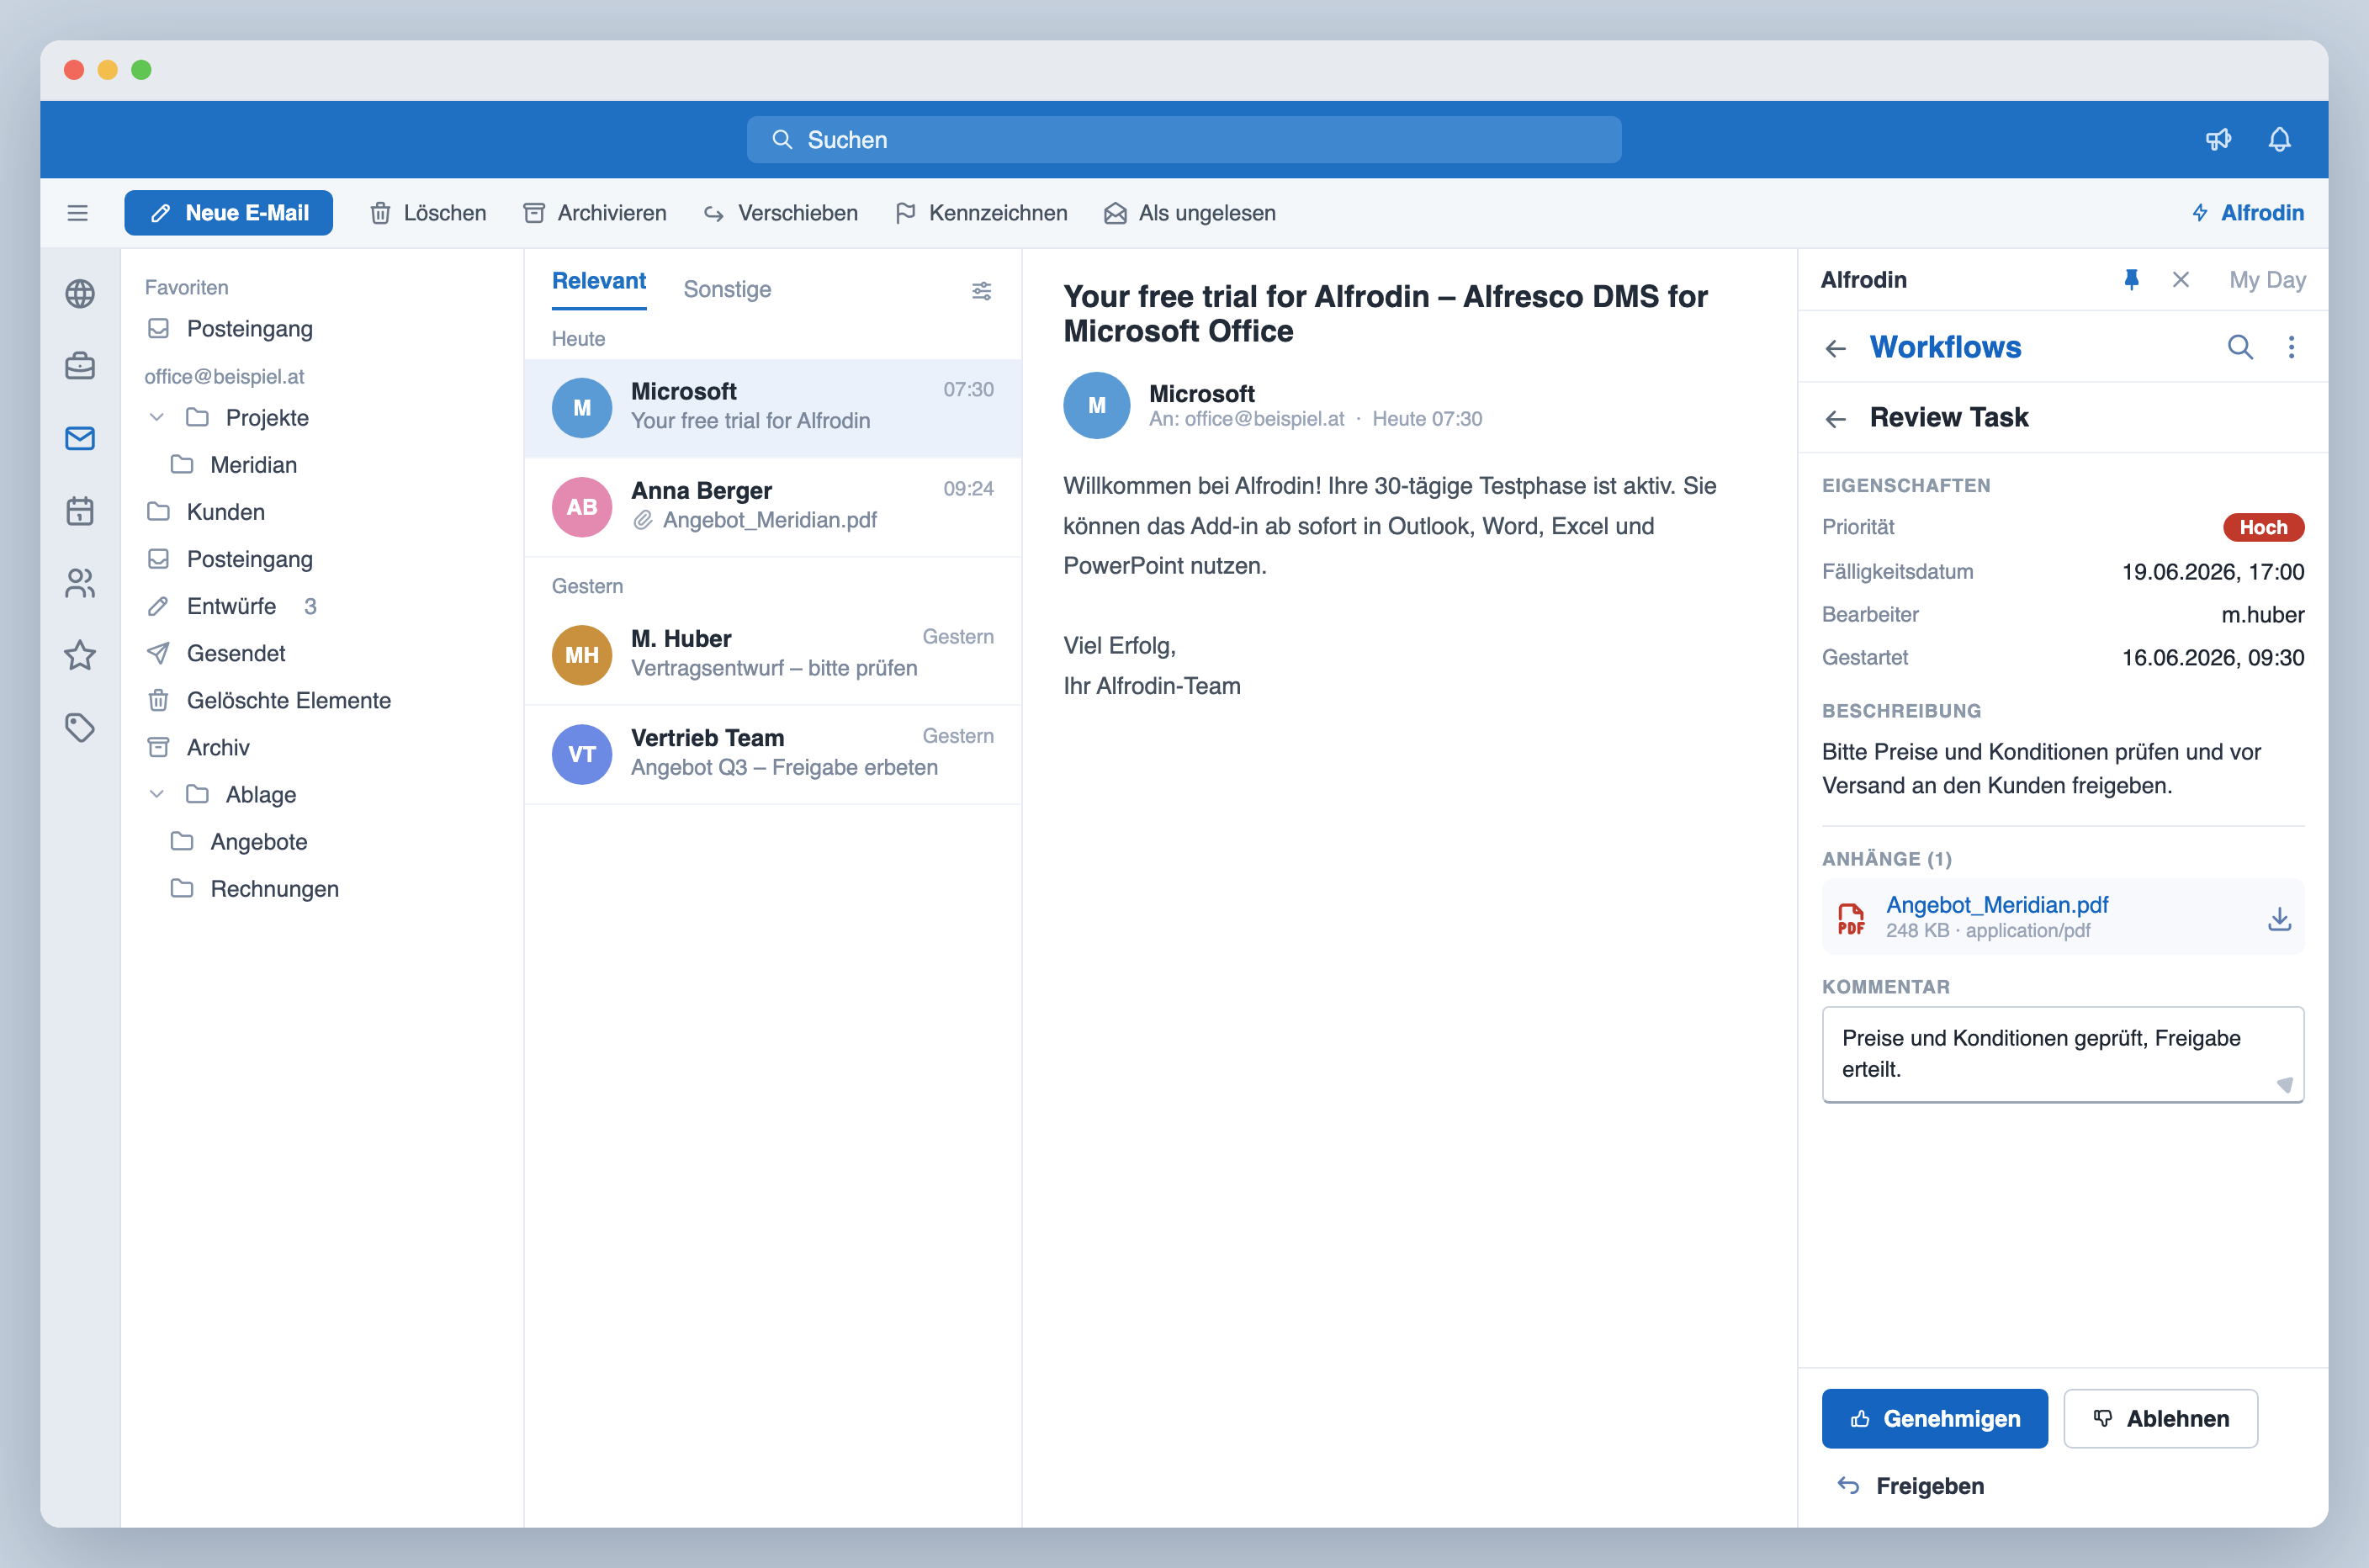This screenshot has width=2369, height=1568.
Task: Click the search icon in Workflows header
Action: pyautogui.click(x=2240, y=347)
